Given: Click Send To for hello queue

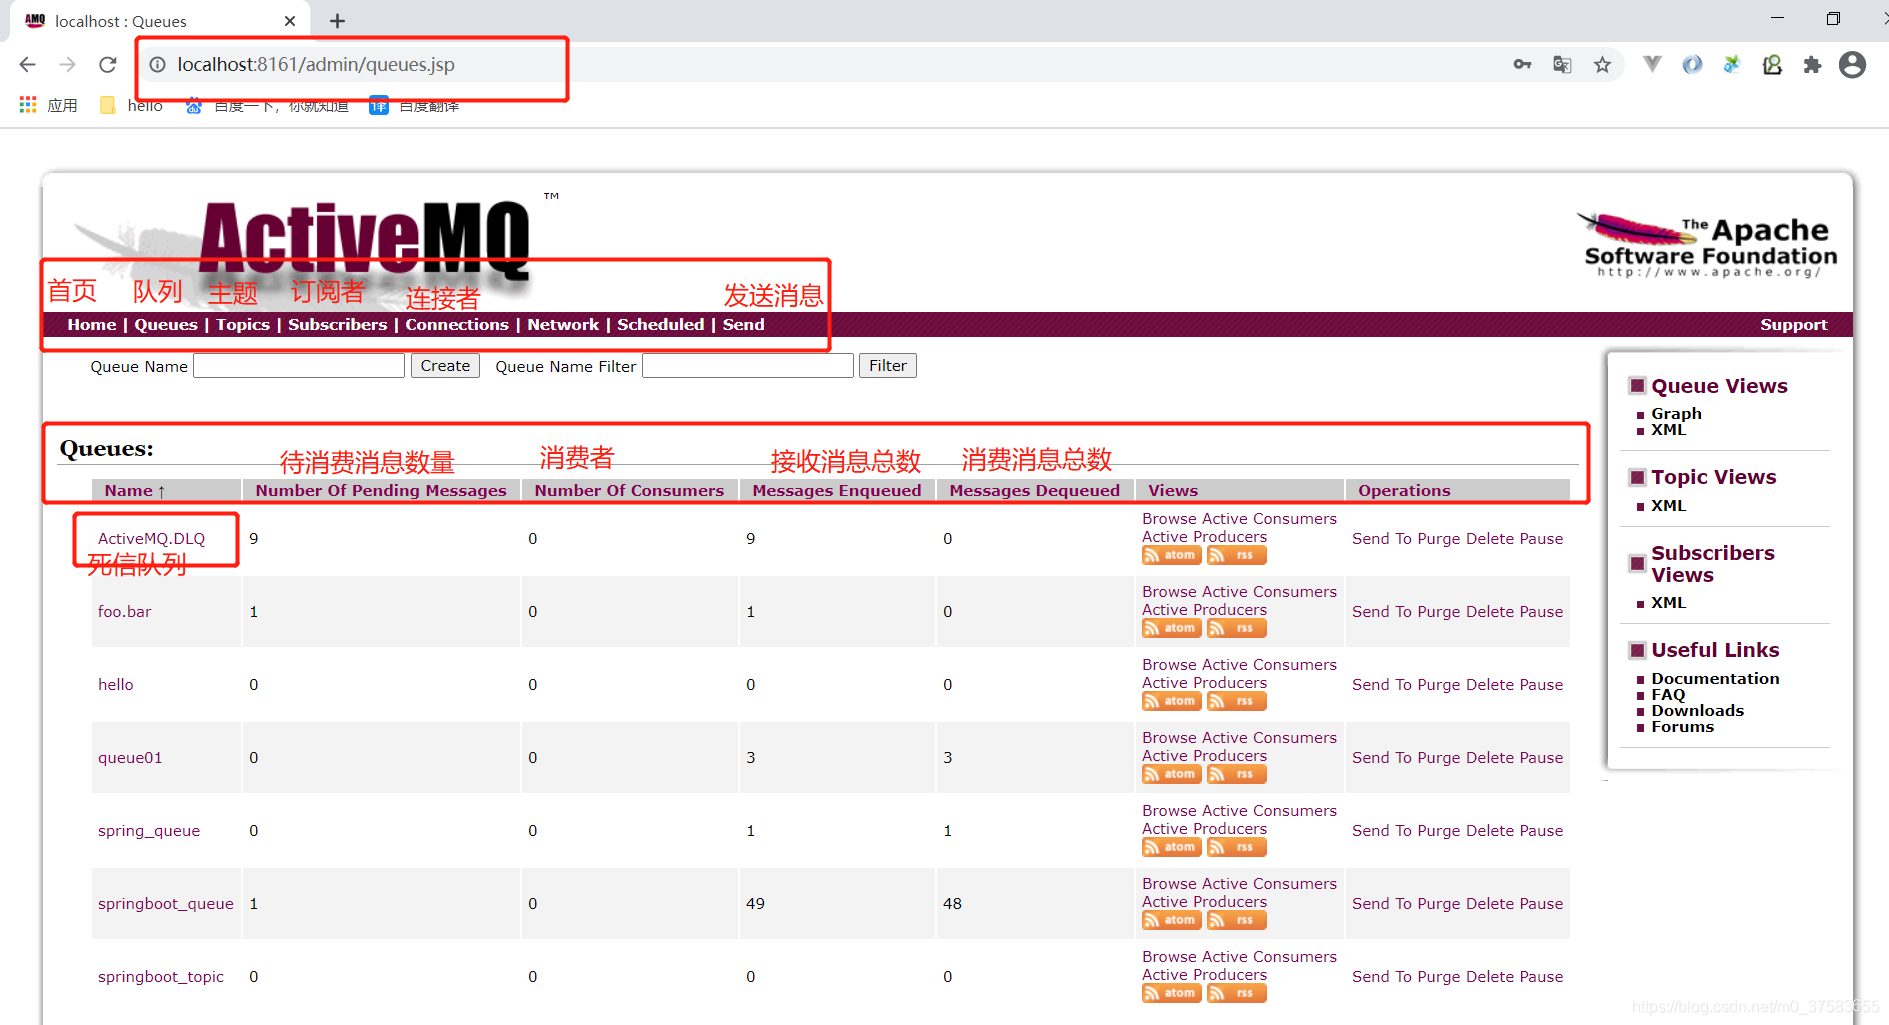Looking at the screenshot, I should (x=1382, y=685).
